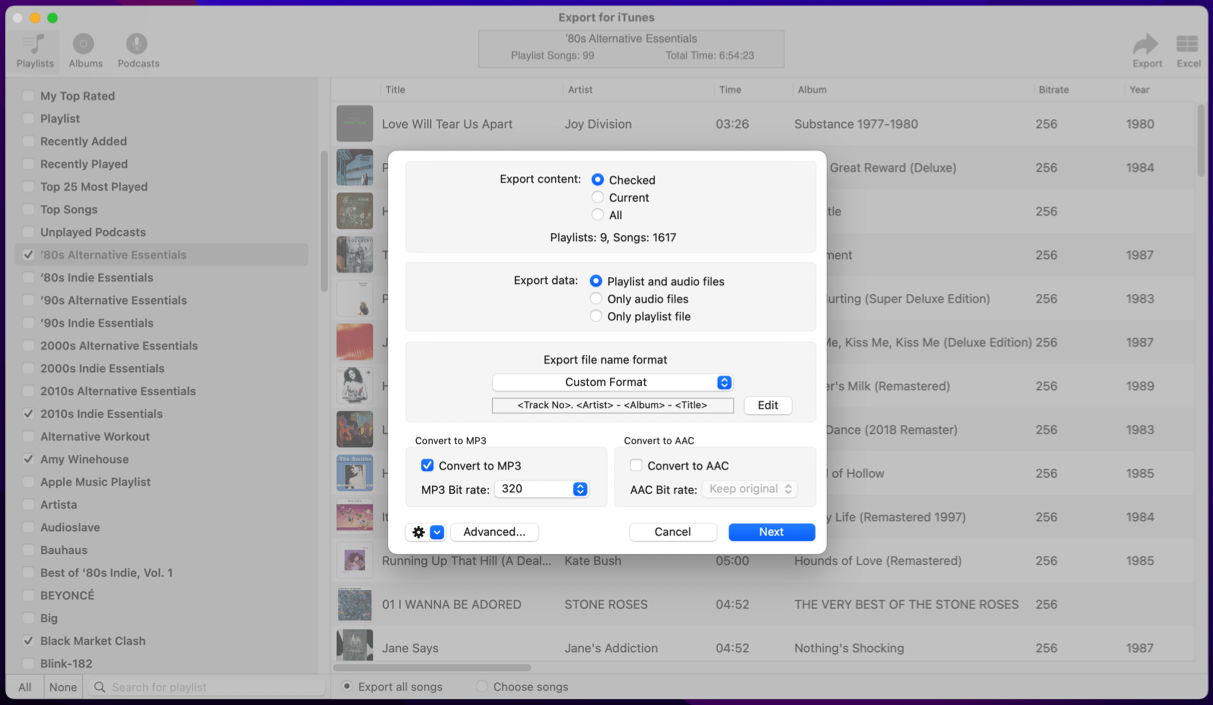Choose Only audio files option

(596, 299)
